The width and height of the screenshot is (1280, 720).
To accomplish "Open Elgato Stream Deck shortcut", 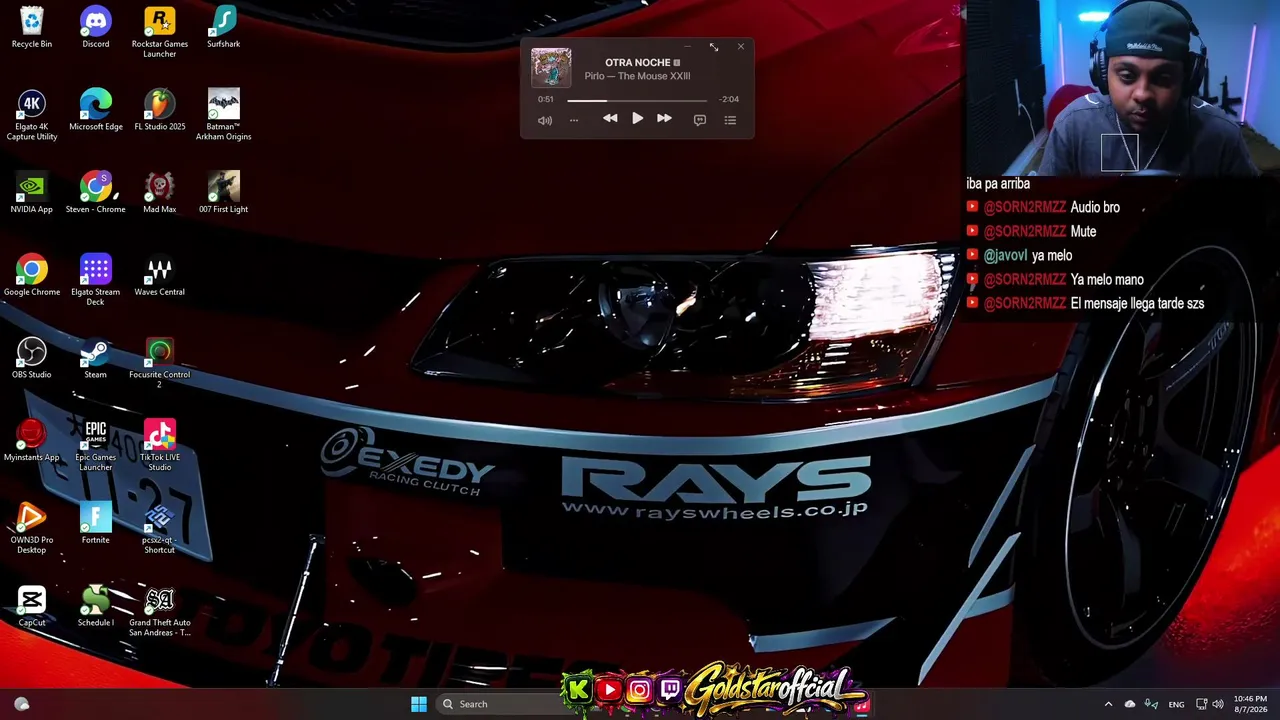I will 96,280.
